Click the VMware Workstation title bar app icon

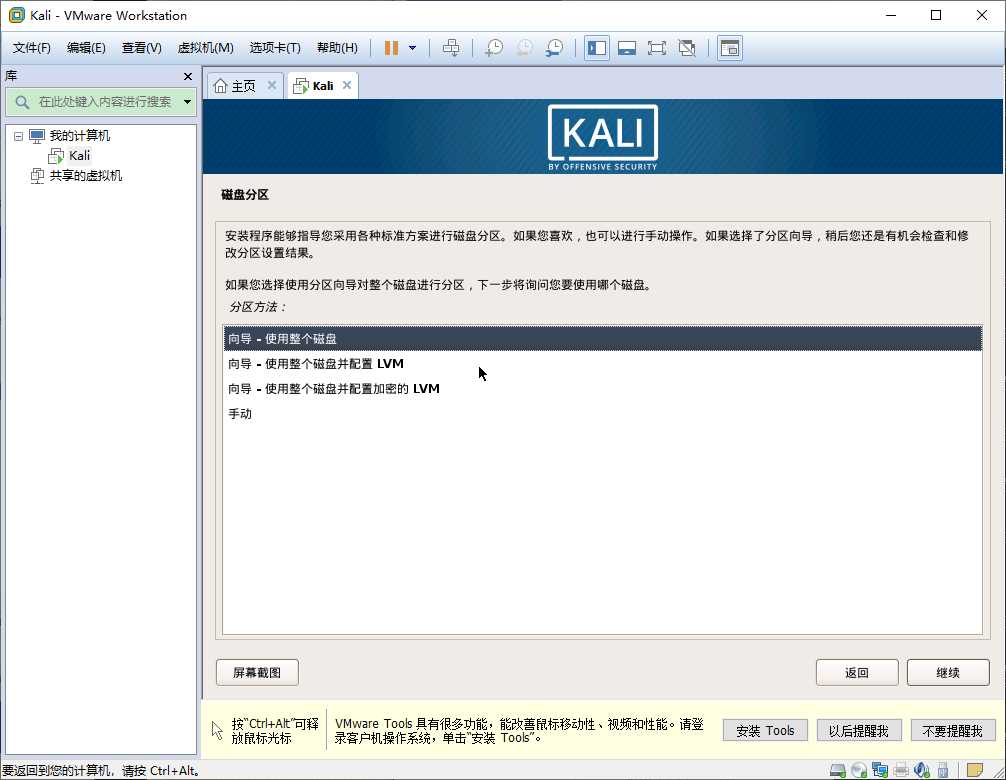pyautogui.click(x=17, y=15)
